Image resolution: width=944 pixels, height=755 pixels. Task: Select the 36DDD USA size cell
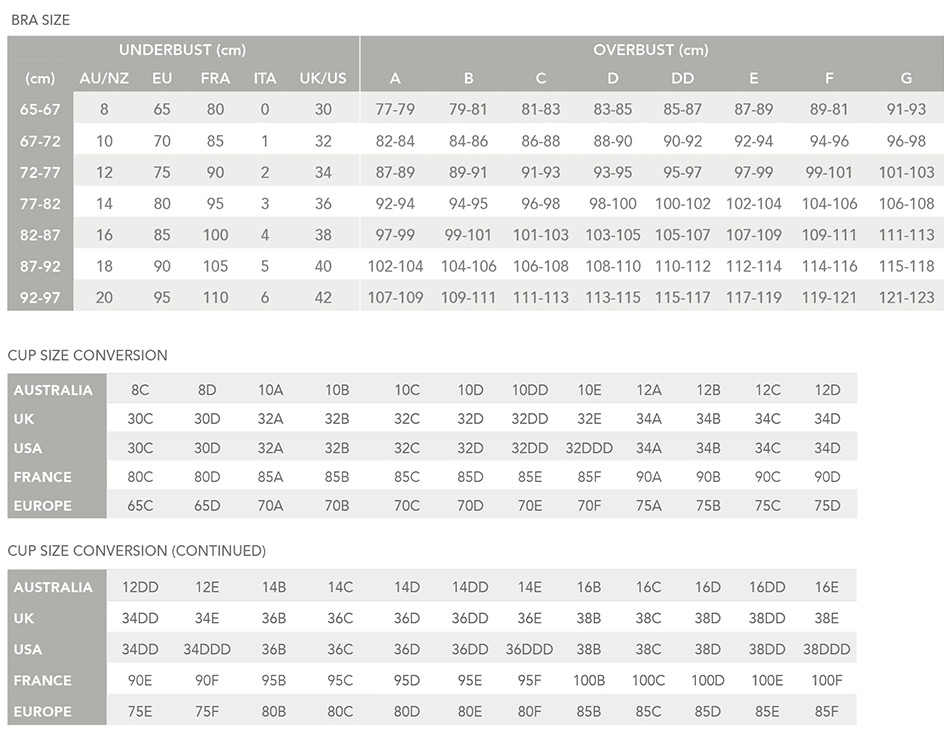pos(529,650)
